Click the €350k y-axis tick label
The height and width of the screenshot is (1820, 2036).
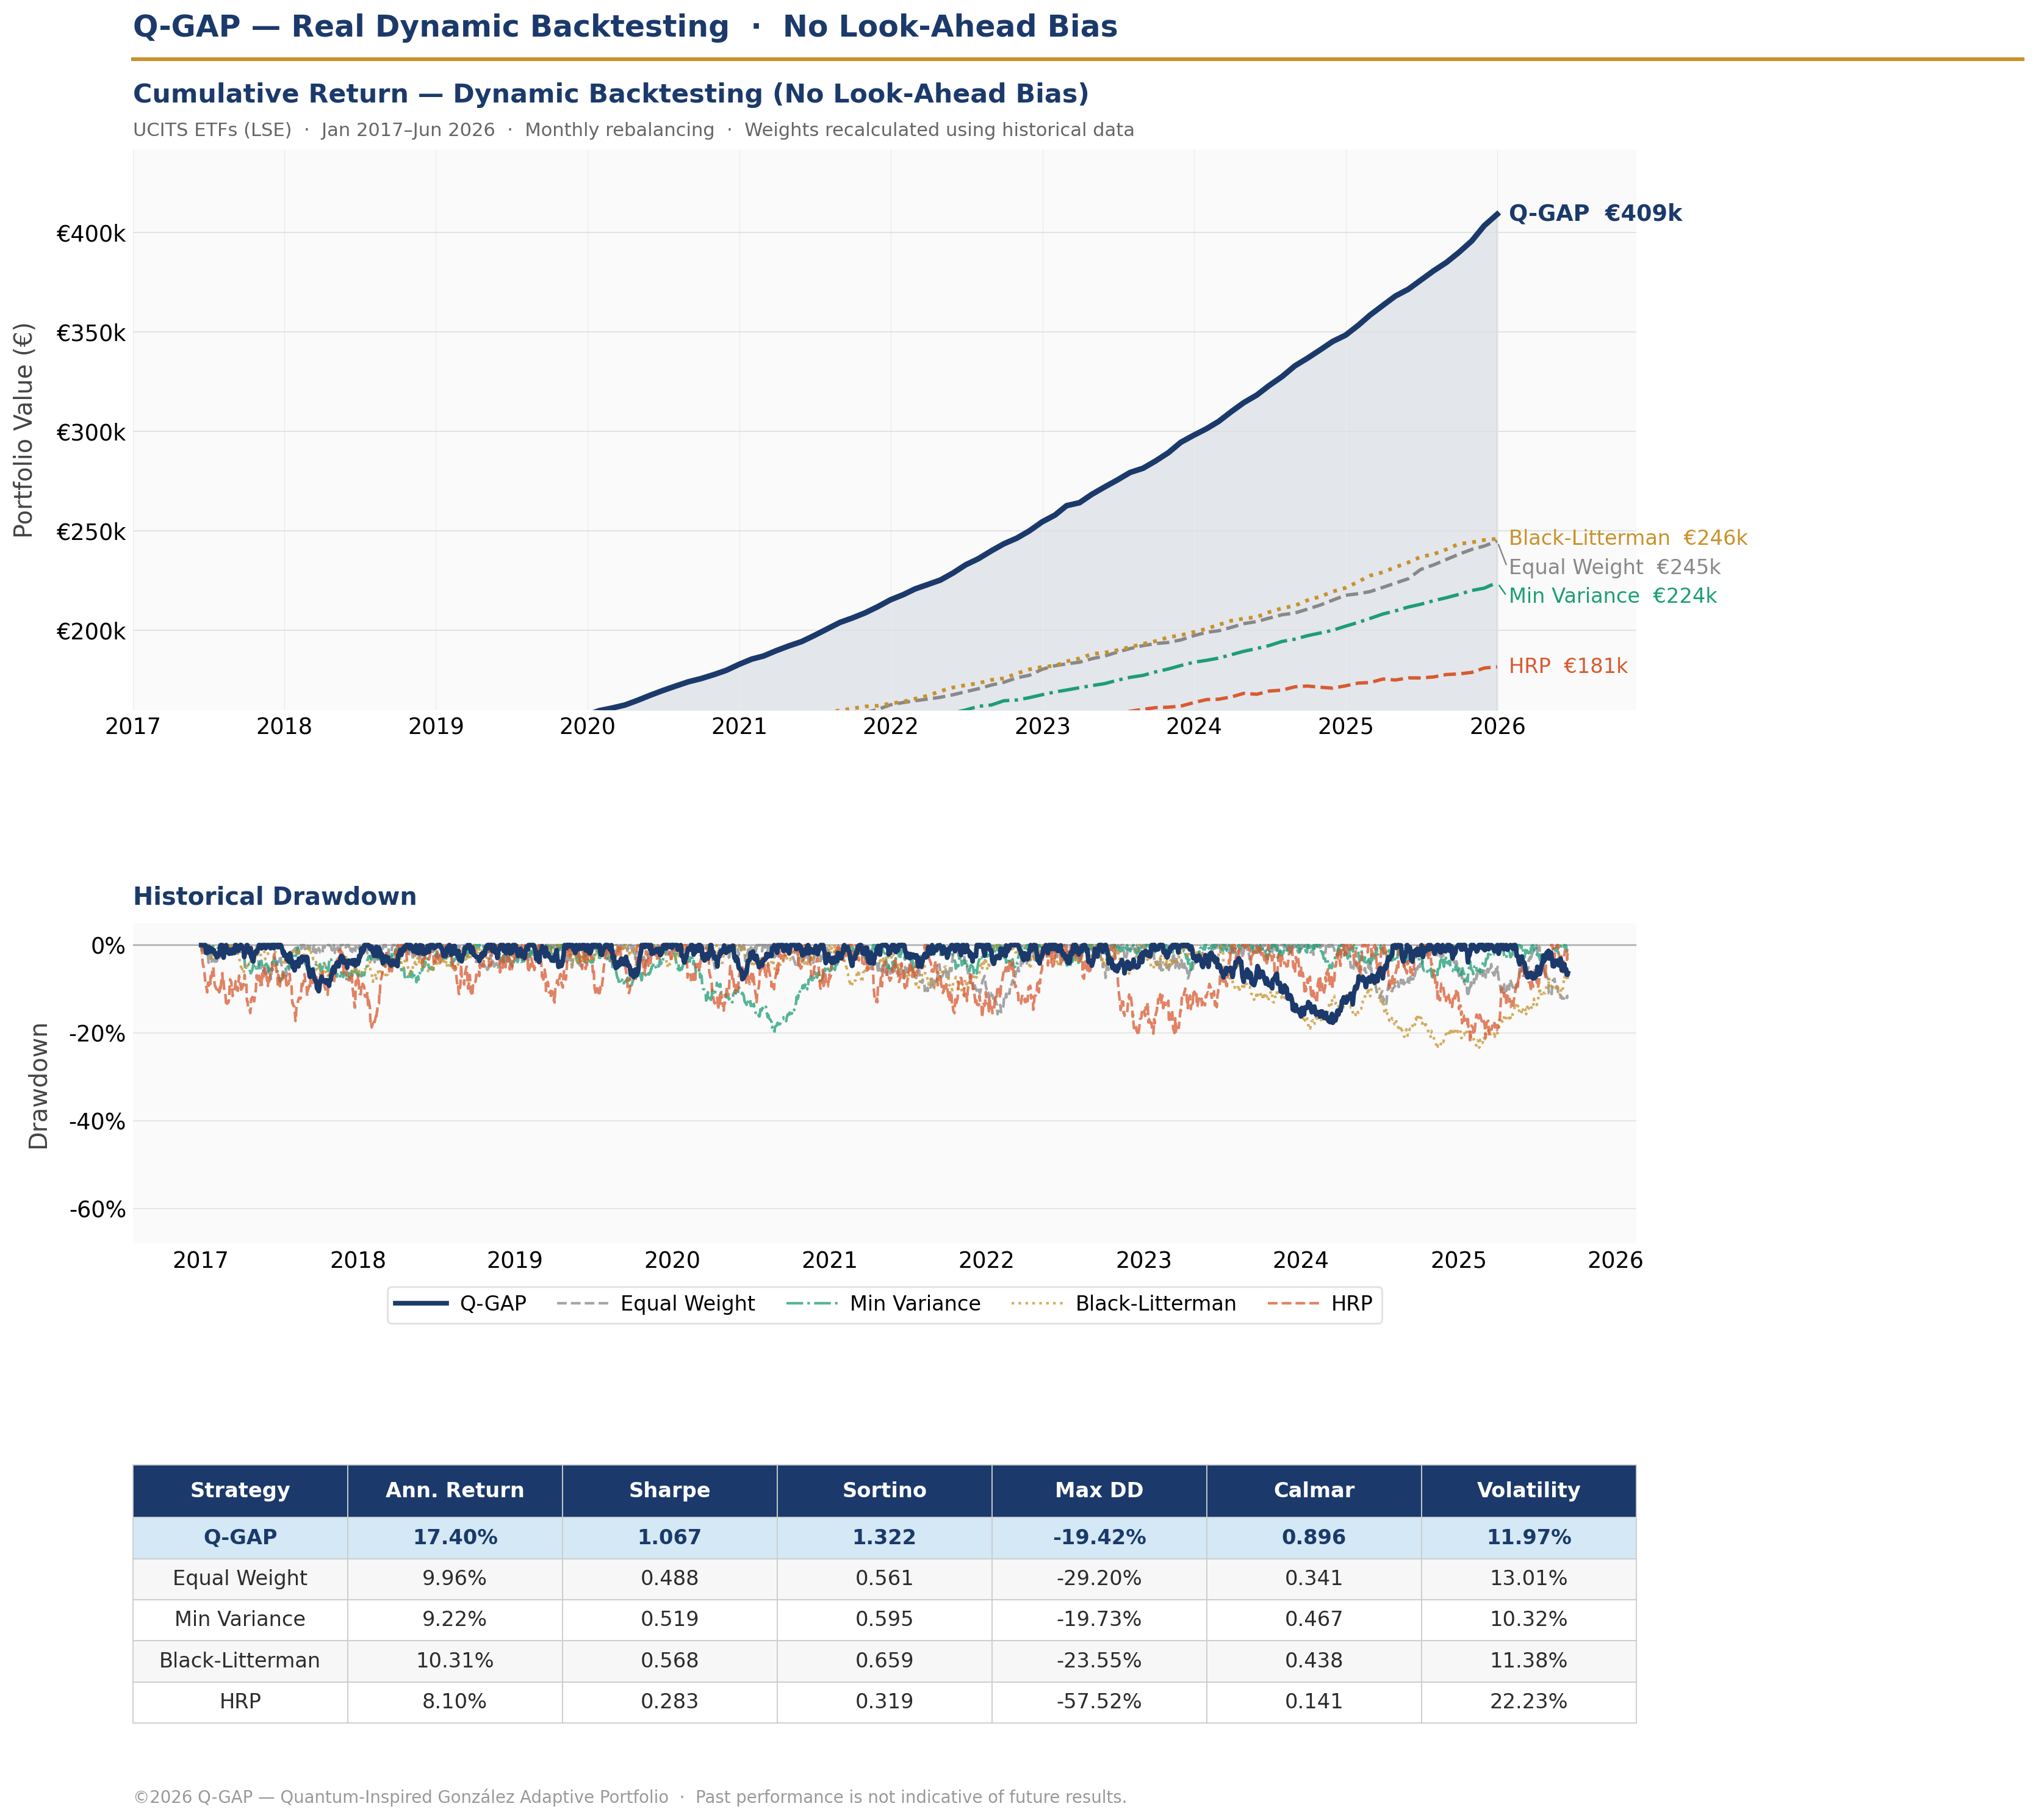pyautogui.click(x=91, y=333)
